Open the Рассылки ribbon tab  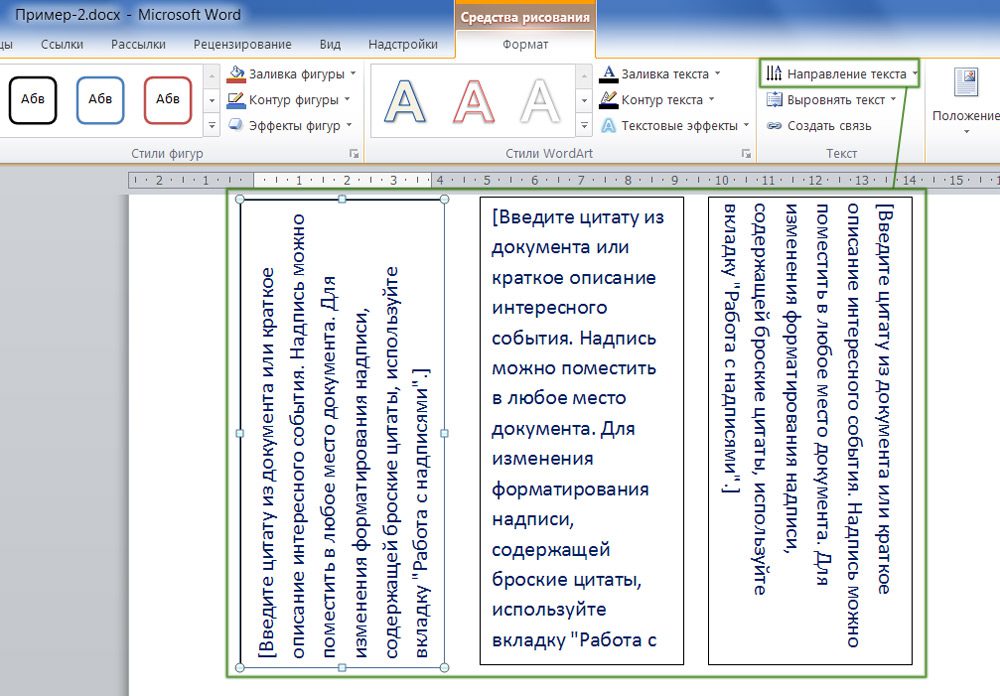[138, 45]
